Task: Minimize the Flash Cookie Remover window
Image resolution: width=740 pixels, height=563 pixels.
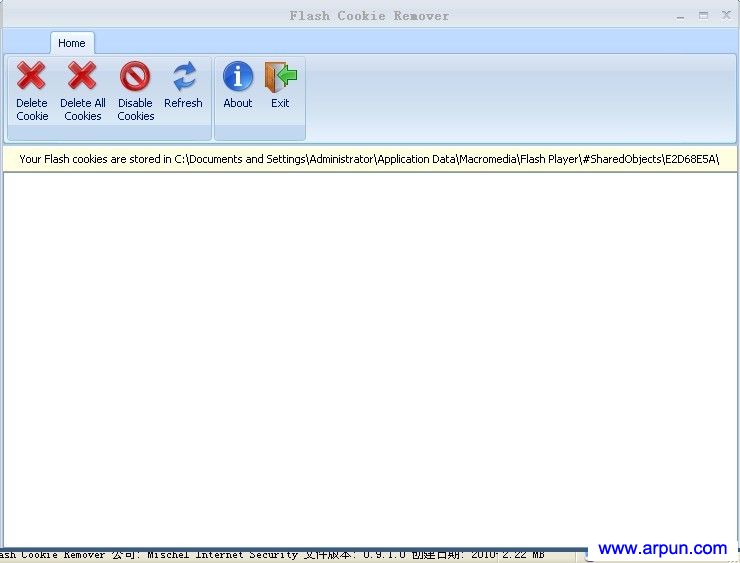Action: [680, 16]
